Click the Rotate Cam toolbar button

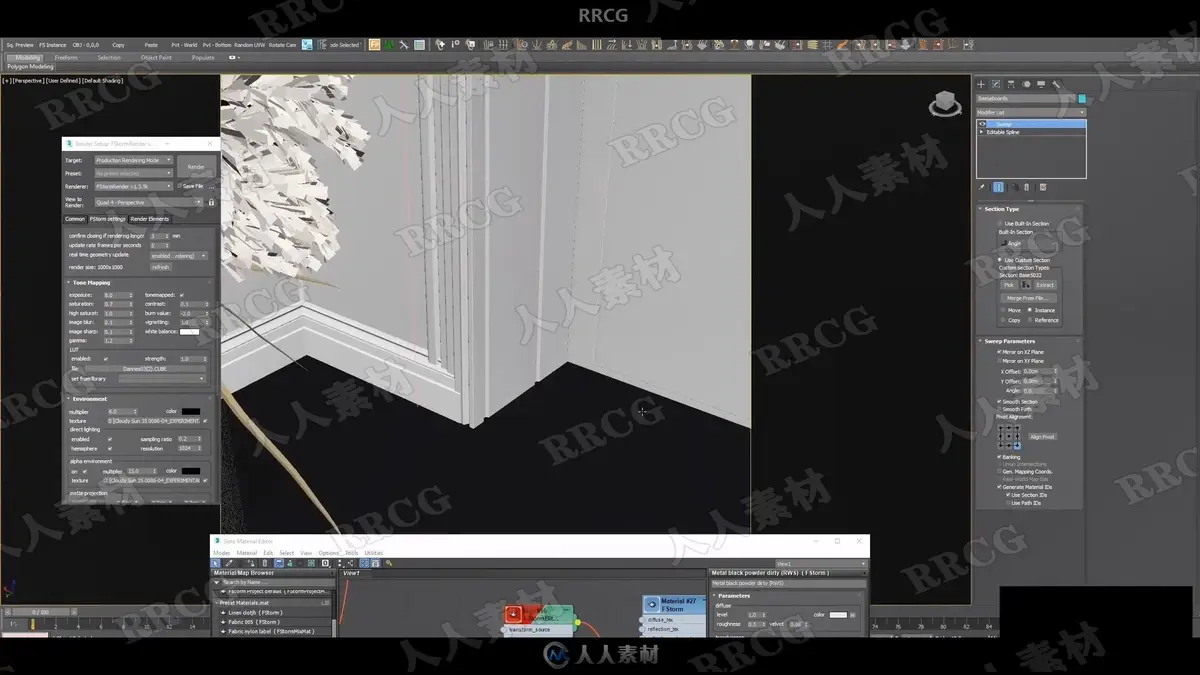coord(282,45)
